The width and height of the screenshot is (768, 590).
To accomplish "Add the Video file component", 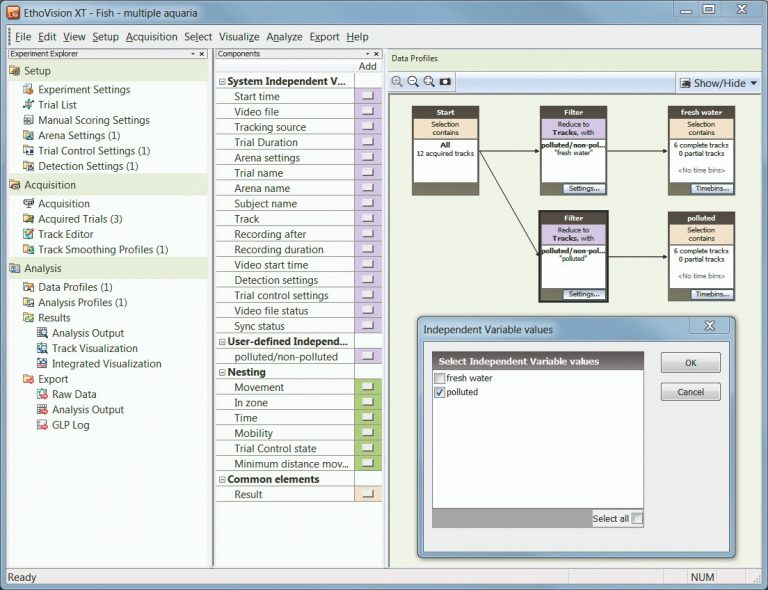I will point(367,111).
